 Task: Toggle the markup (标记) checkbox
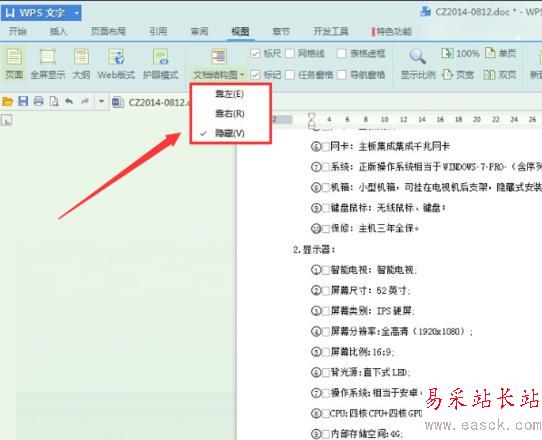[255, 75]
